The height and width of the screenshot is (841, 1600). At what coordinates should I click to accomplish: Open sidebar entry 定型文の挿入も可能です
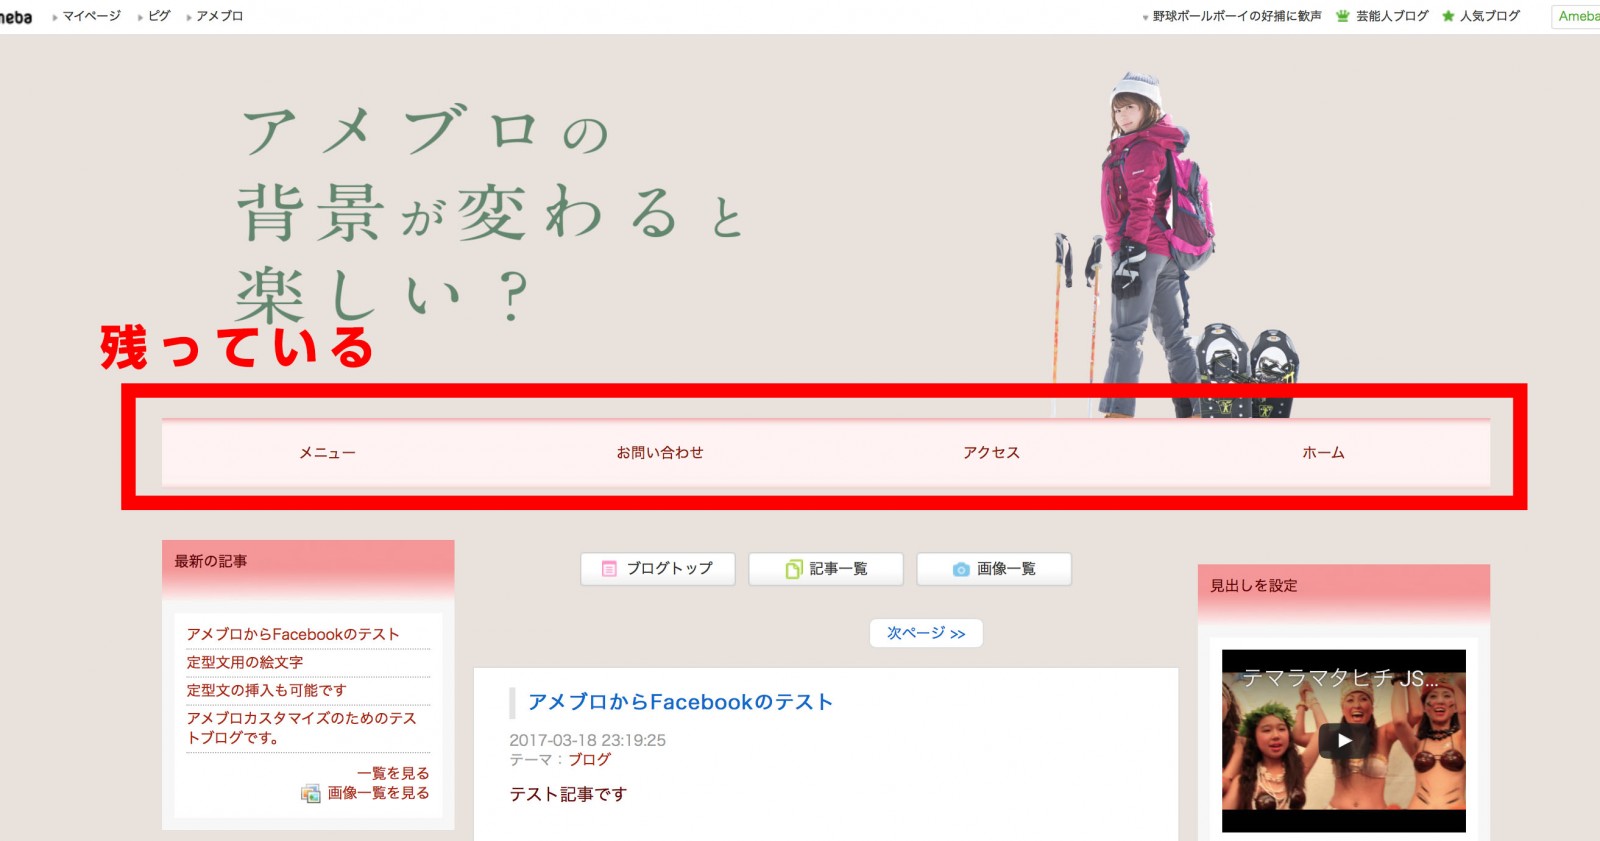(266, 690)
